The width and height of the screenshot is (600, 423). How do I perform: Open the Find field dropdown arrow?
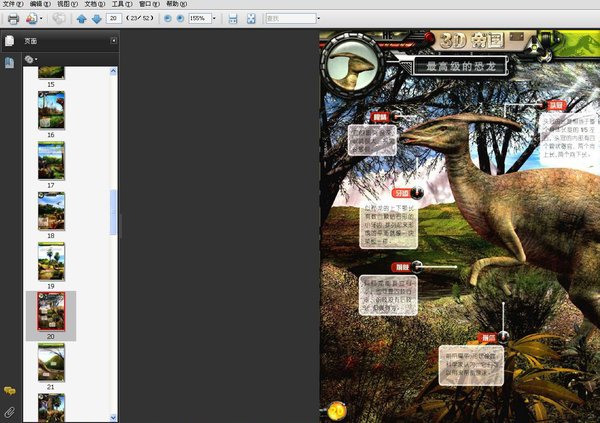(x=319, y=18)
